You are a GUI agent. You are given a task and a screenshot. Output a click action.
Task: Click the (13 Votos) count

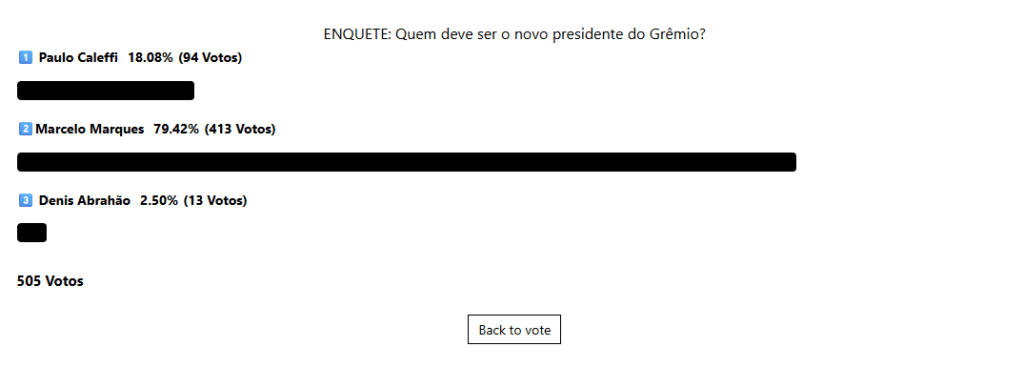click(215, 200)
